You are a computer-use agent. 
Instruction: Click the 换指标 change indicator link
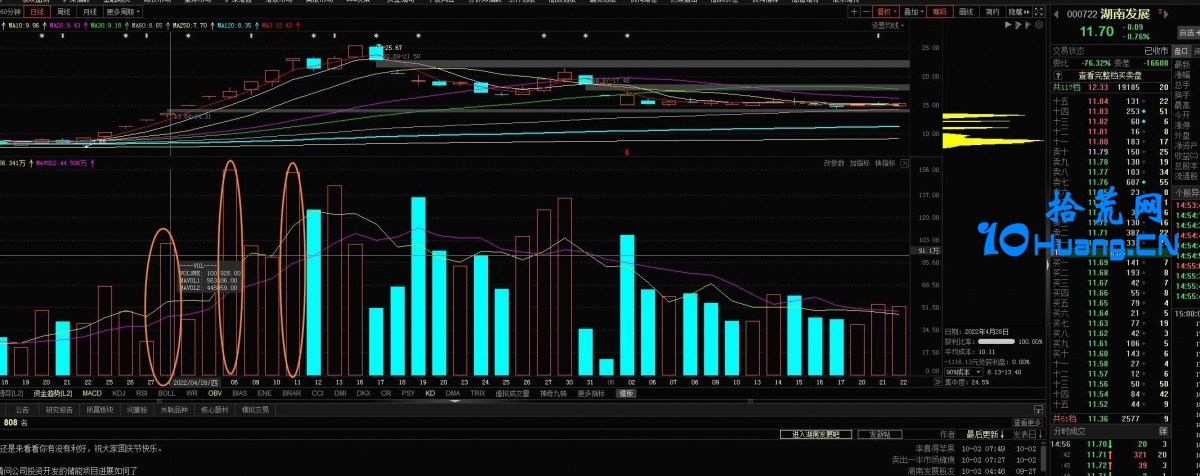(x=885, y=163)
